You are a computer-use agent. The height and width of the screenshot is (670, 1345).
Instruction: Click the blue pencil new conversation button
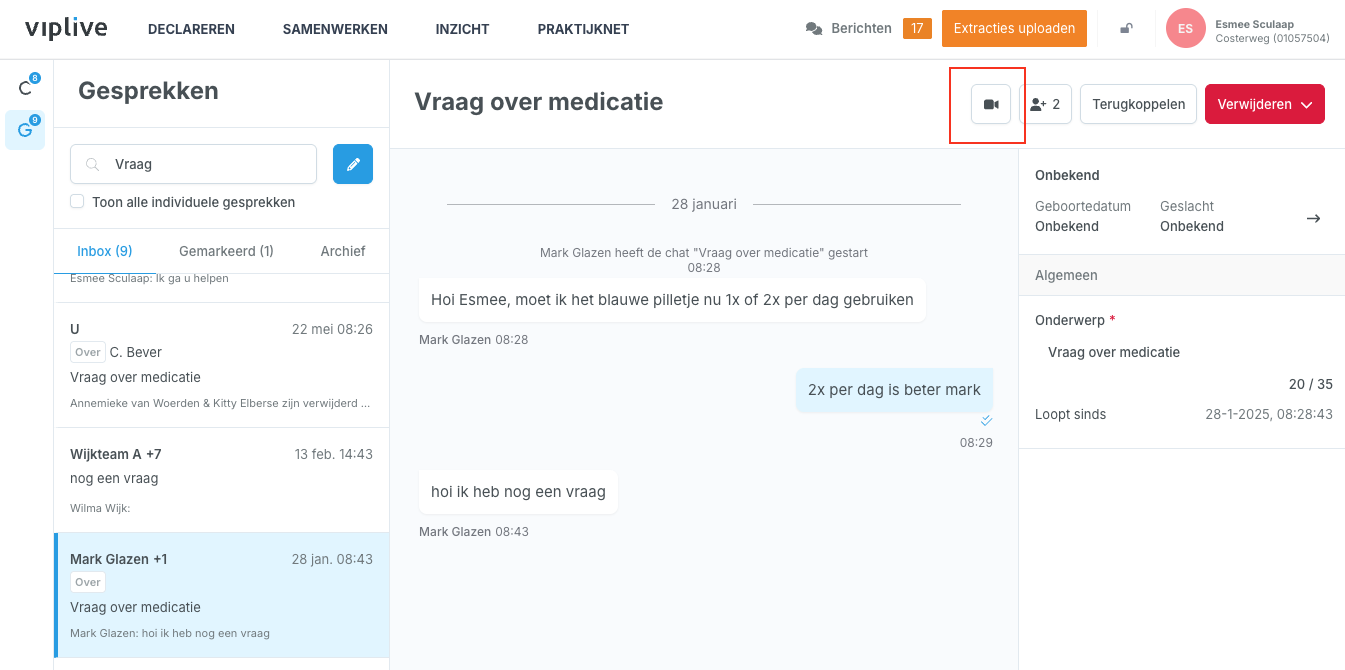[353, 164]
